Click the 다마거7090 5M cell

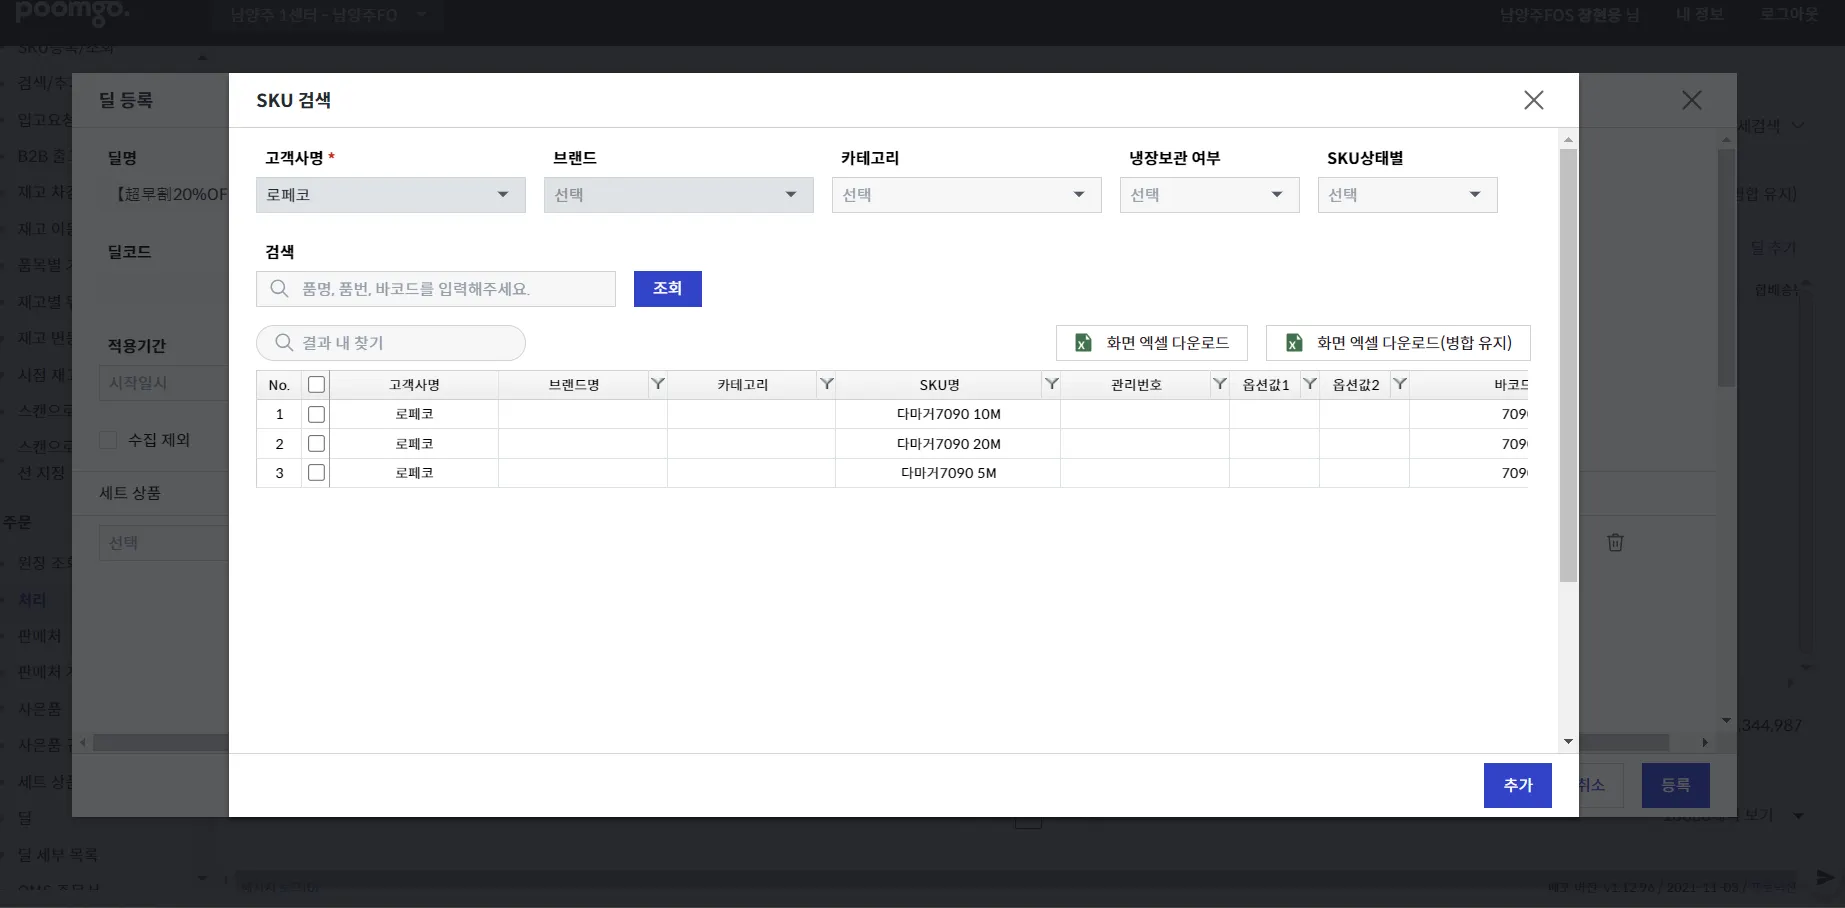[x=948, y=473]
